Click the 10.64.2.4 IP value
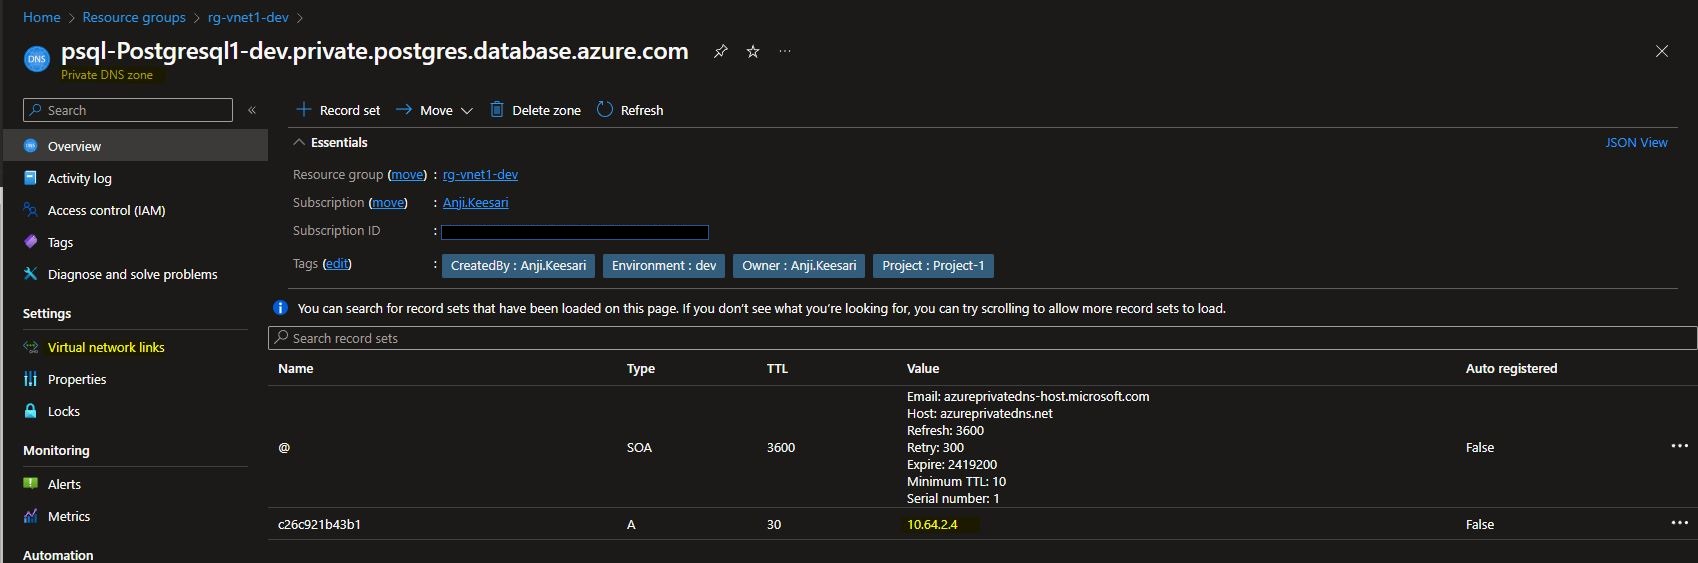Image resolution: width=1698 pixels, height=563 pixels. tap(932, 524)
